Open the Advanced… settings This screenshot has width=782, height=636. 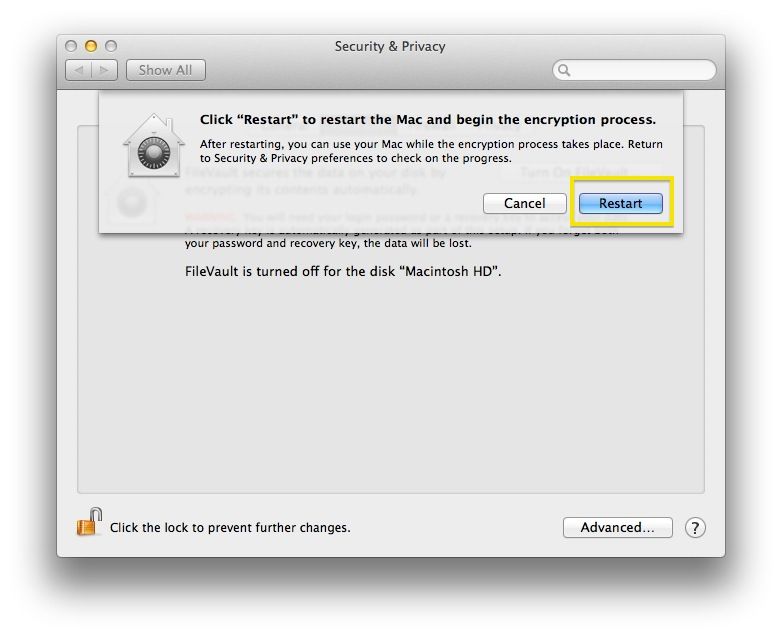click(617, 528)
